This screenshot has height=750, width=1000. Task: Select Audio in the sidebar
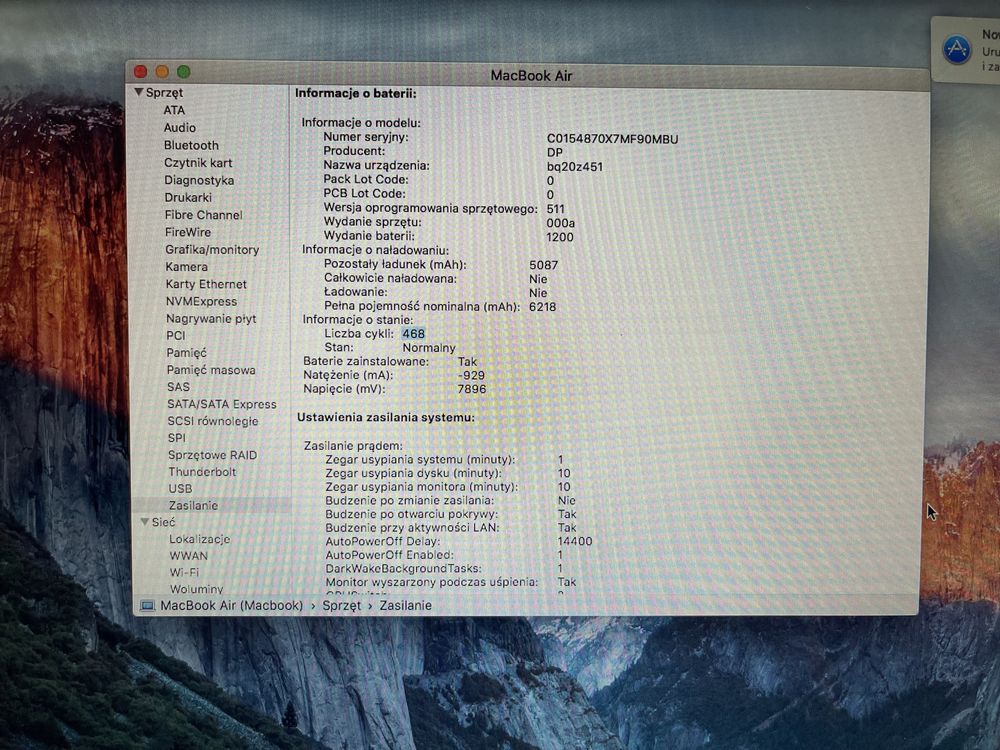click(x=180, y=128)
